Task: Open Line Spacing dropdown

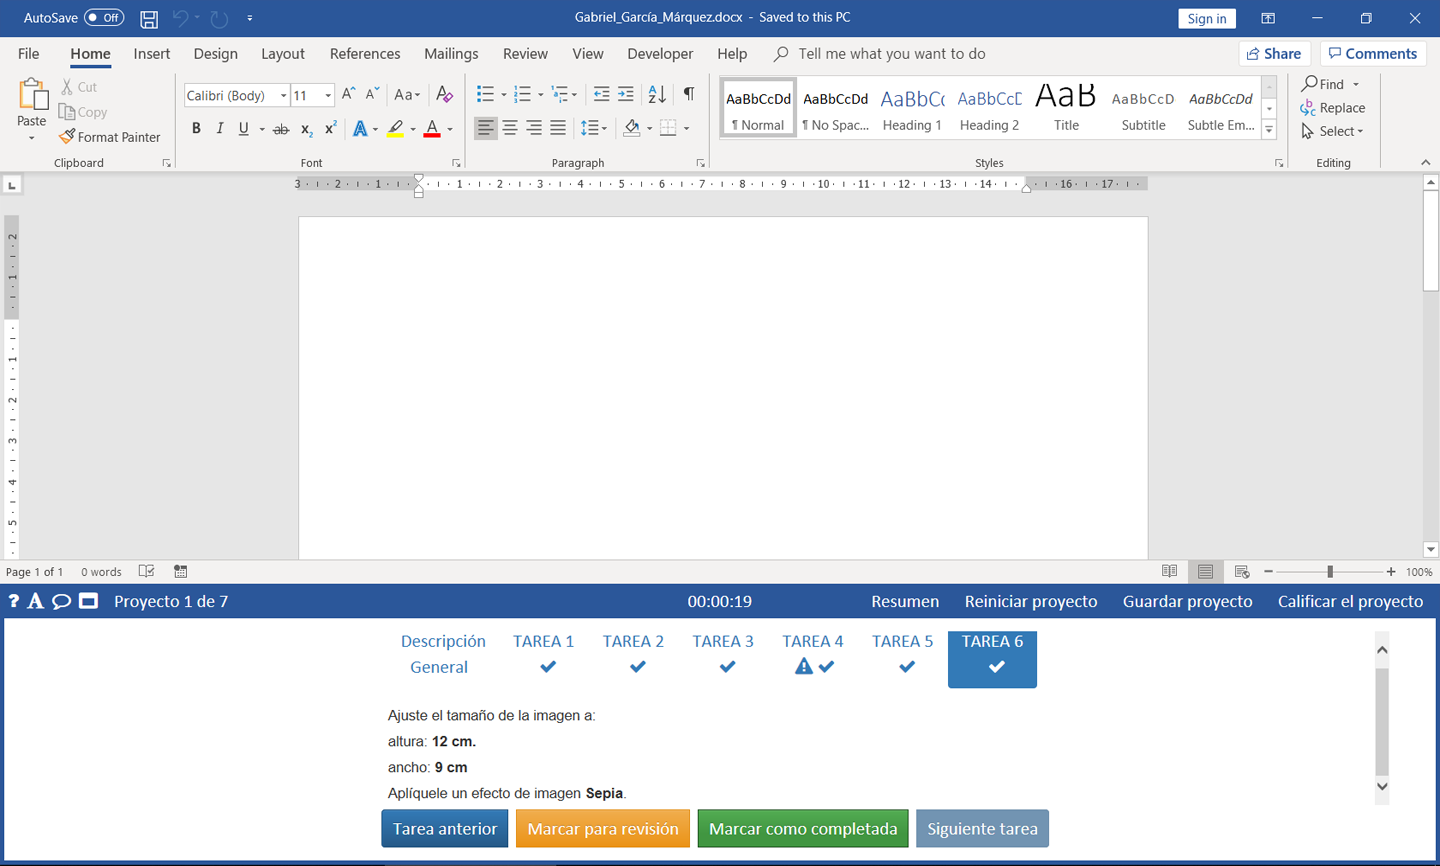Action: pyautogui.click(x=594, y=128)
